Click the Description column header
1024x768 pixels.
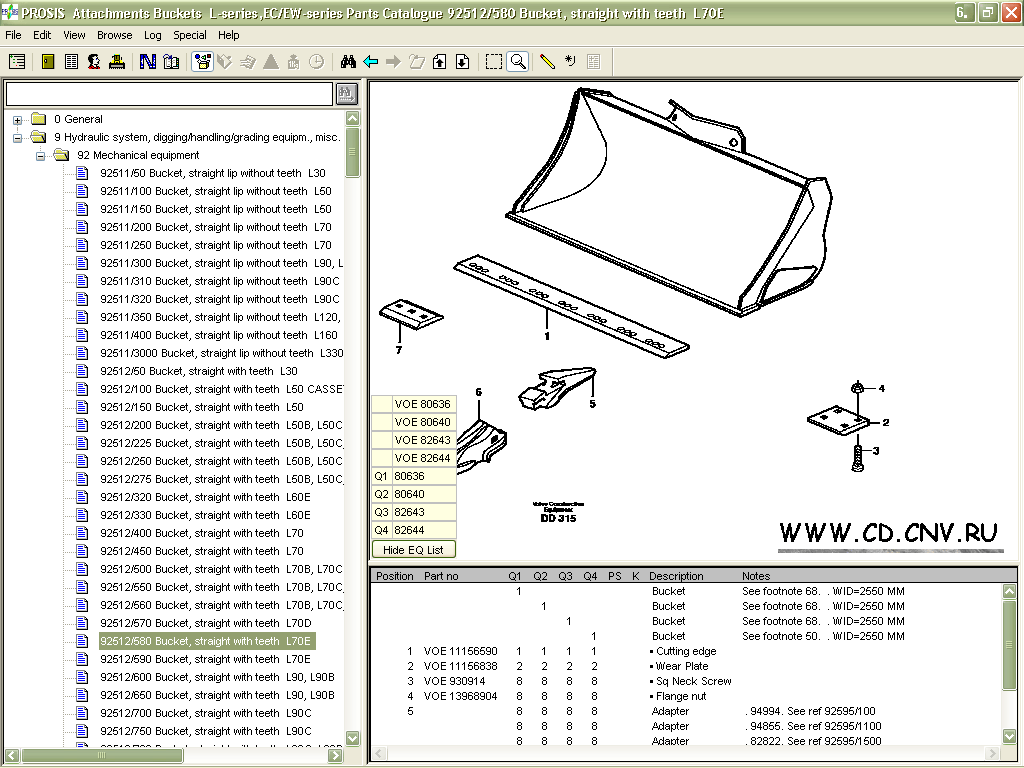click(x=676, y=576)
